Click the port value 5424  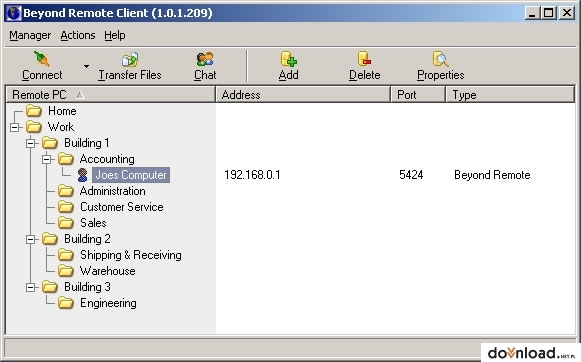coord(411,175)
